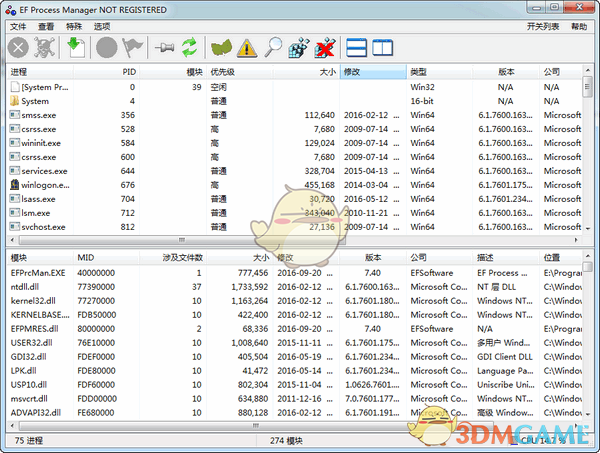Open the 查看 menu
Screen dimensions: 600x453
46,26
